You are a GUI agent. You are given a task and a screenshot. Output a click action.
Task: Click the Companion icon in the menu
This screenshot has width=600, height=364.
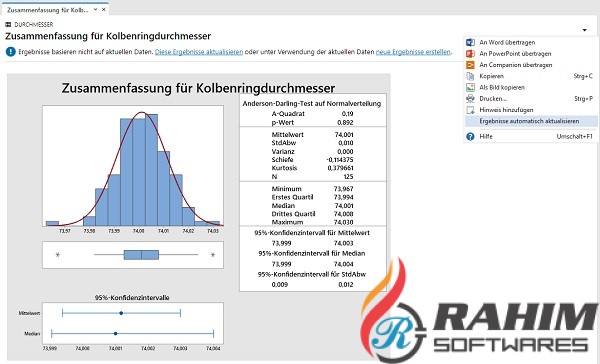[x=470, y=65]
